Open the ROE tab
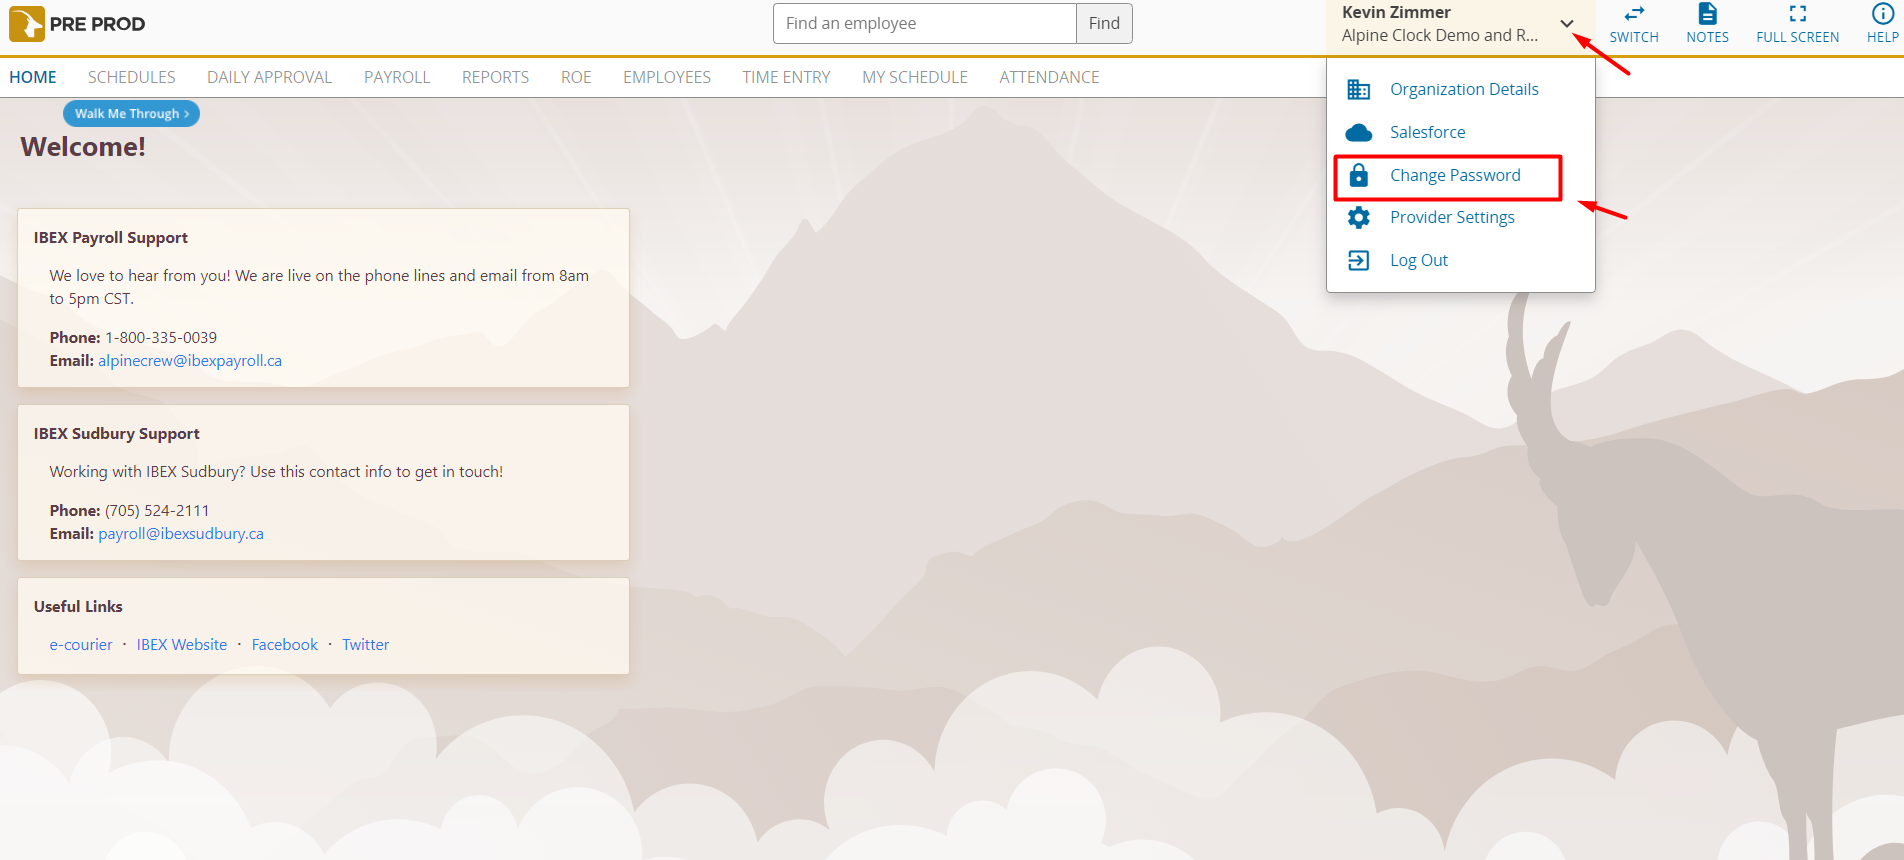Image resolution: width=1904 pixels, height=860 pixels. point(576,77)
